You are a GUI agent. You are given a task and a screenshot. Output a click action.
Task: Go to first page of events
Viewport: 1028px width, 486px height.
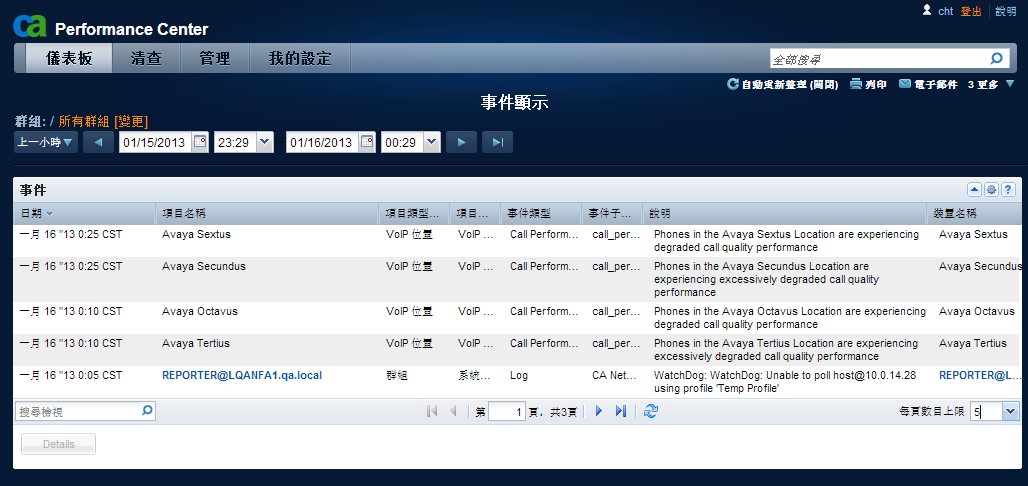click(x=432, y=411)
